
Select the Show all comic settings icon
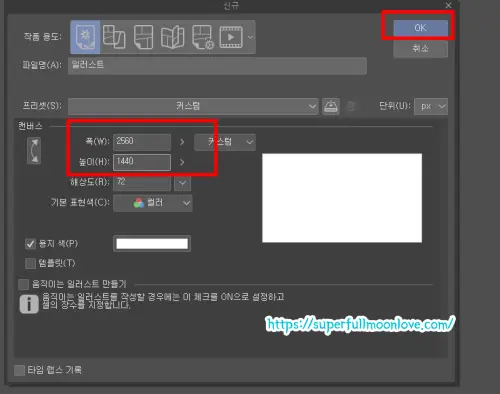(x=203, y=37)
